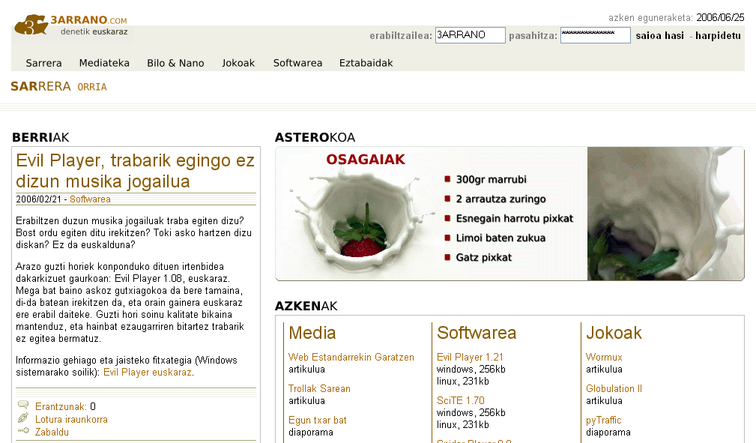
Task: Open the pyTraffic diaporama
Action: (x=603, y=420)
